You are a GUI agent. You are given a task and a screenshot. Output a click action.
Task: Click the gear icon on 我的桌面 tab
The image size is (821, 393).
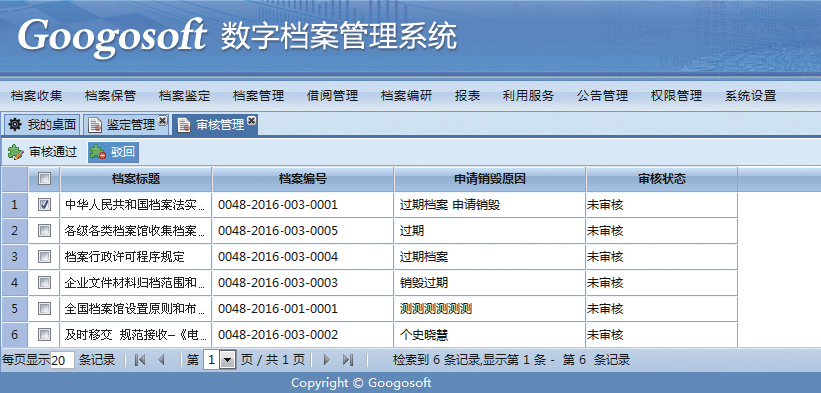[x=16, y=125]
